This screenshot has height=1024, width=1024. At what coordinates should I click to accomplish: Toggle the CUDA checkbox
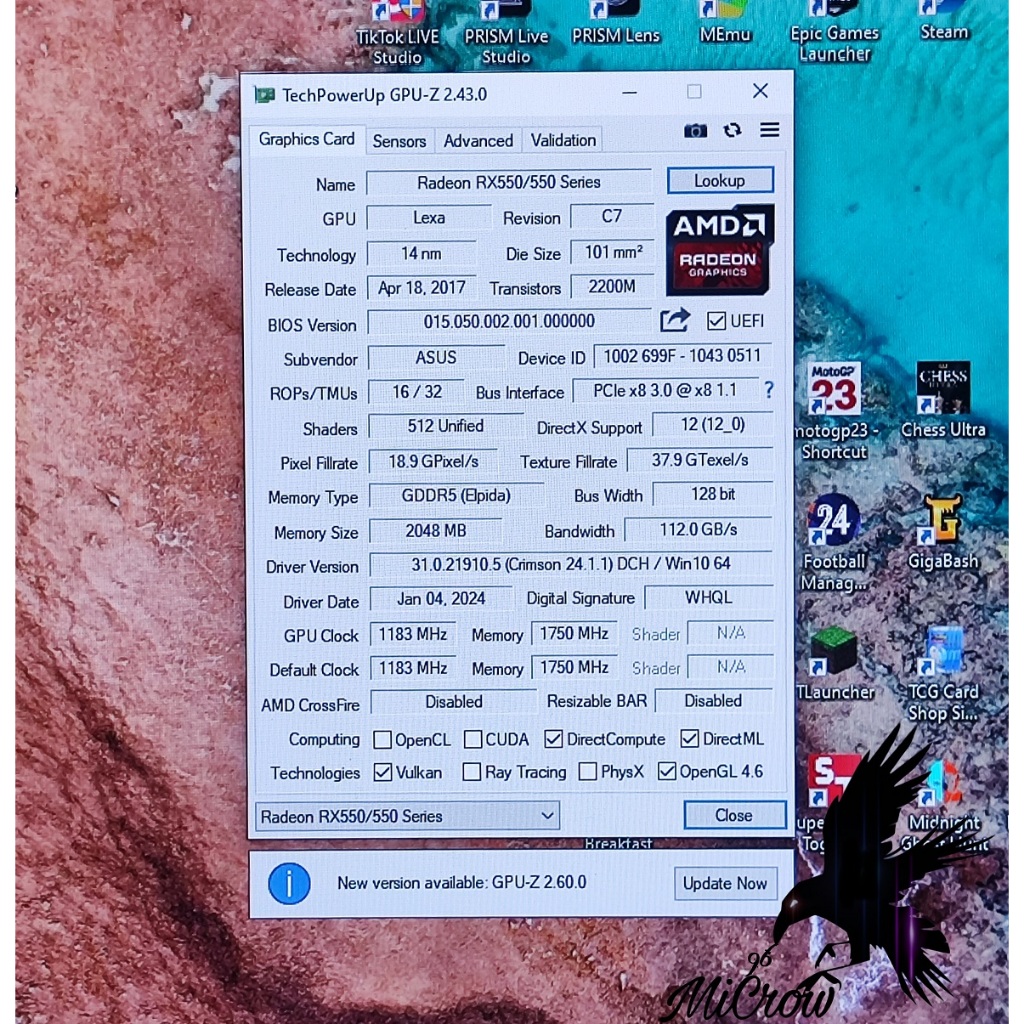[x=473, y=739]
